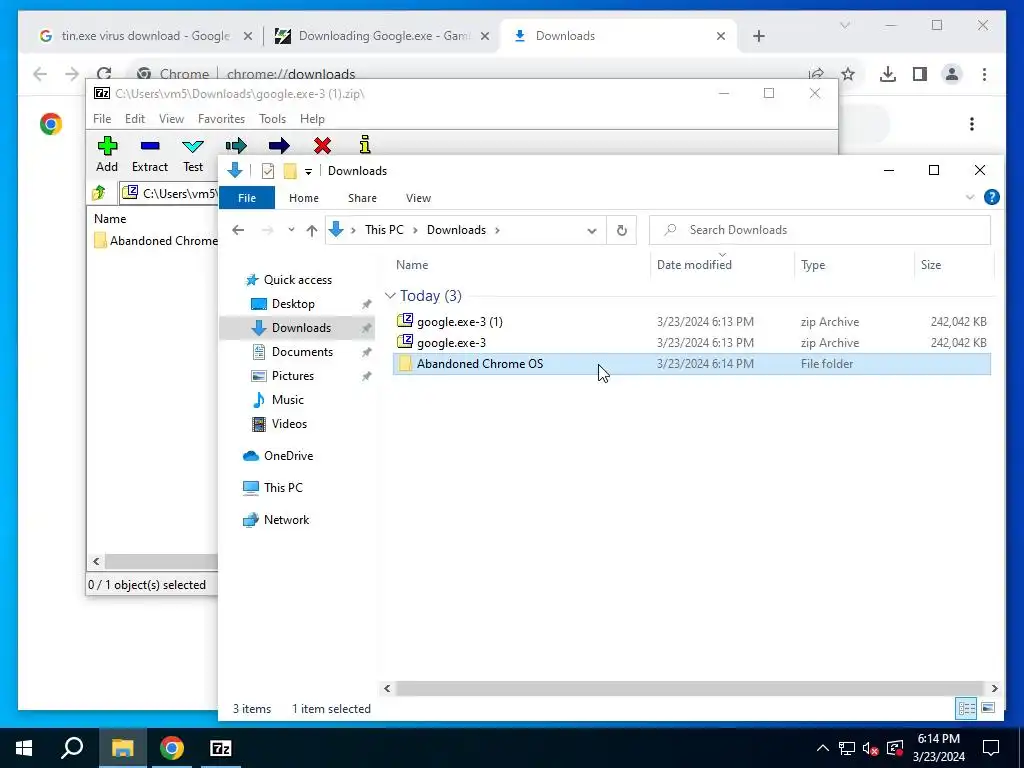This screenshot has width=1024, height=768.
Task: Open Pictures in navigation pane
Action: (x=293, y=376)
